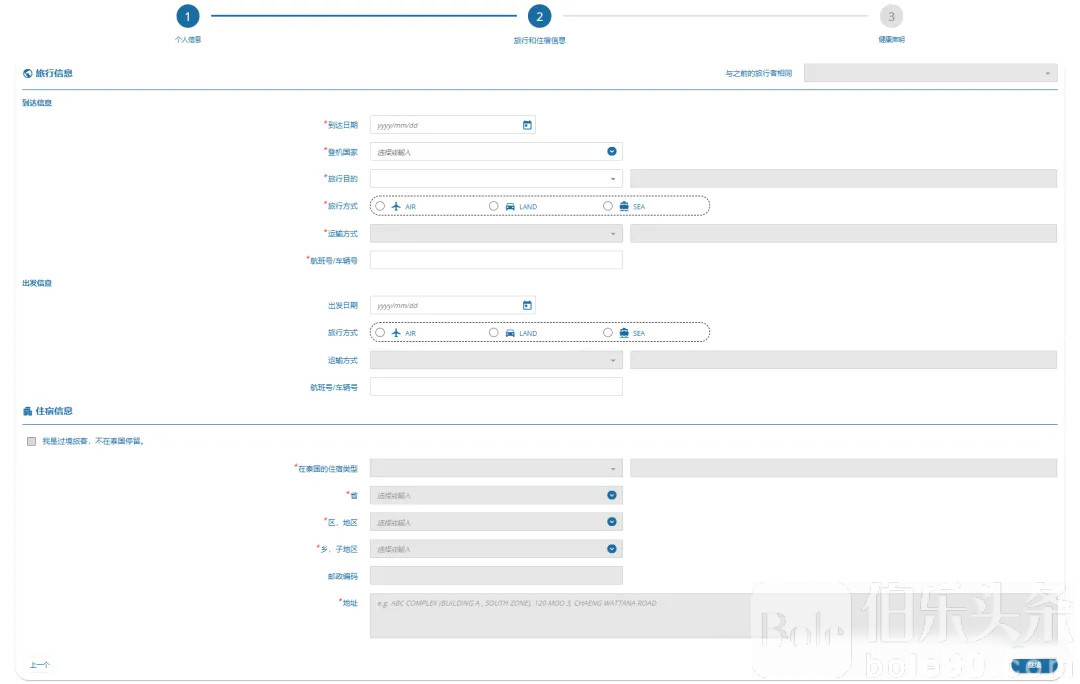The height and width of the screenshot is (684, 1080).
Task: Click the continue button at bottom right
Action: point(1033,665)
